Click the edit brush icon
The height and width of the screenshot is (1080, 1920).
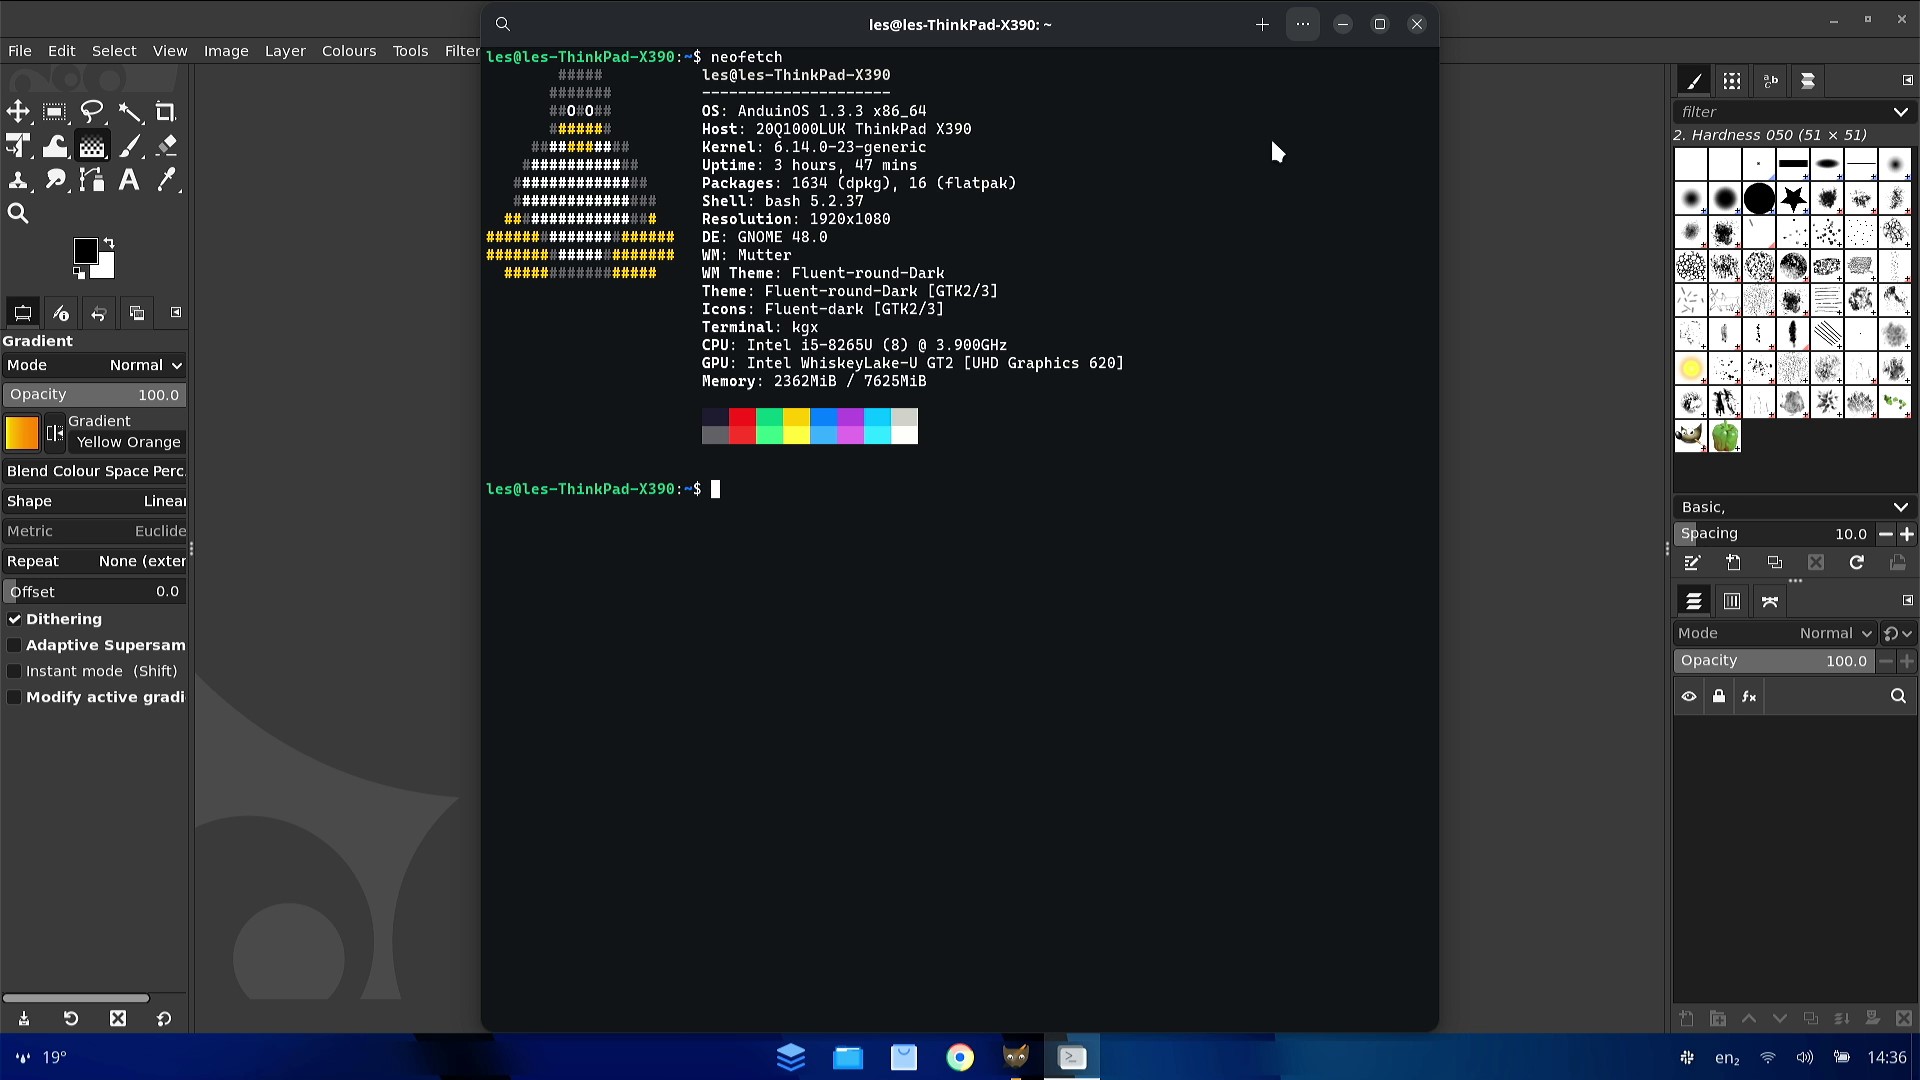pyautogui.click(x=1692, y=563)
